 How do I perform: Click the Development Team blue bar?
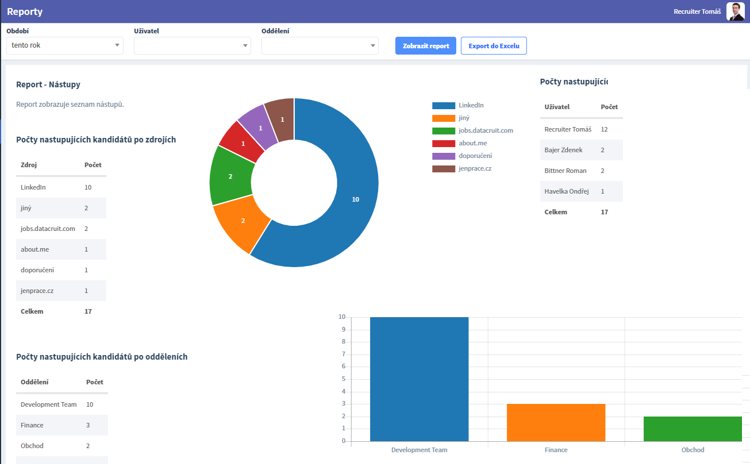tap(419, 379)
